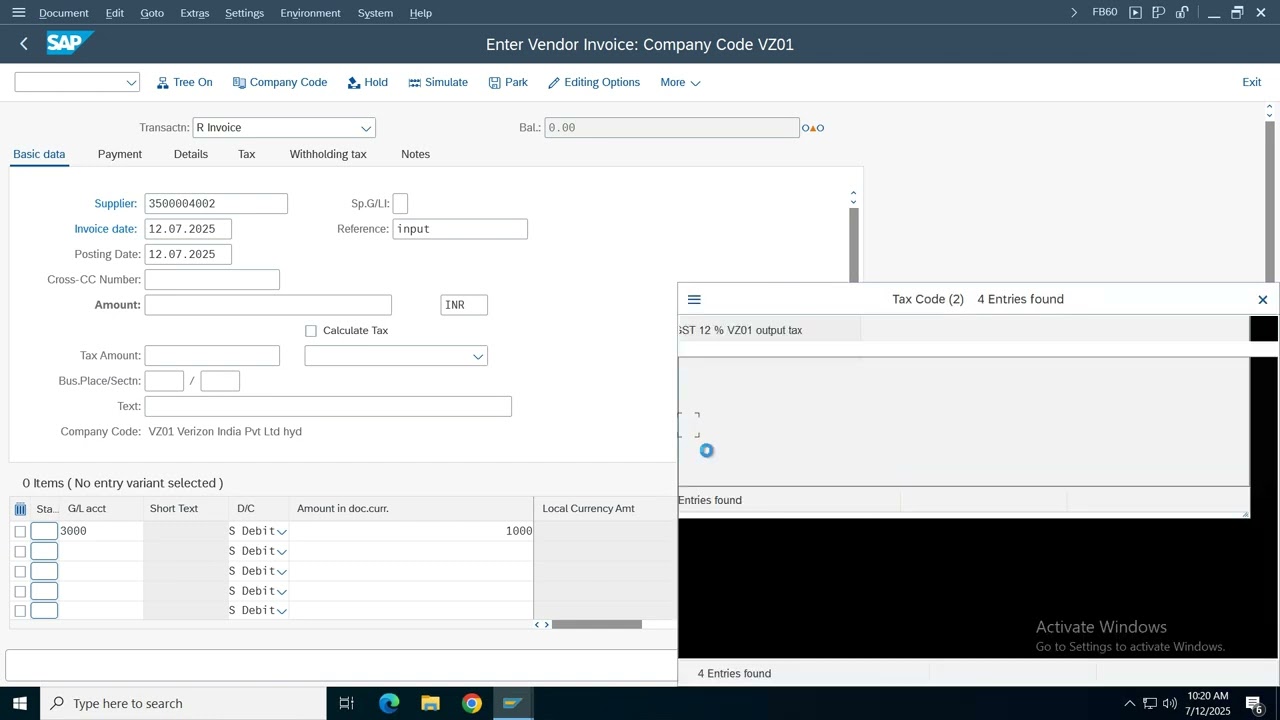Click the Supplier field label link
This screenshot has width=1280, height=720.
[116, 204]
